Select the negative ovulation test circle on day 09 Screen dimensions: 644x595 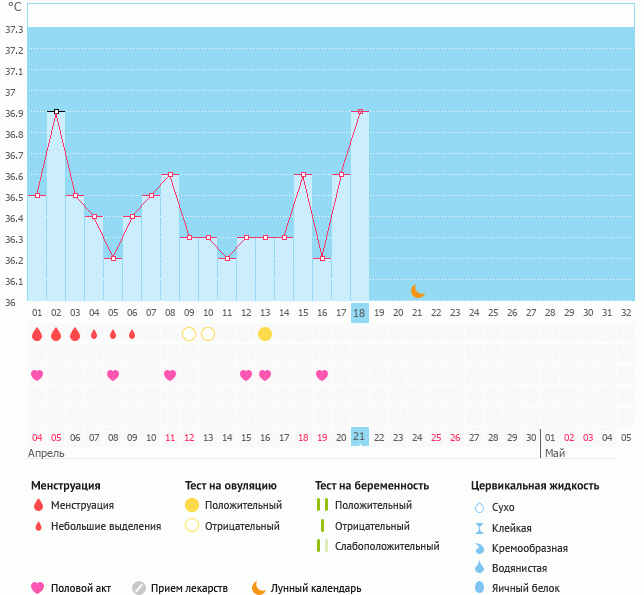(189, 334)
